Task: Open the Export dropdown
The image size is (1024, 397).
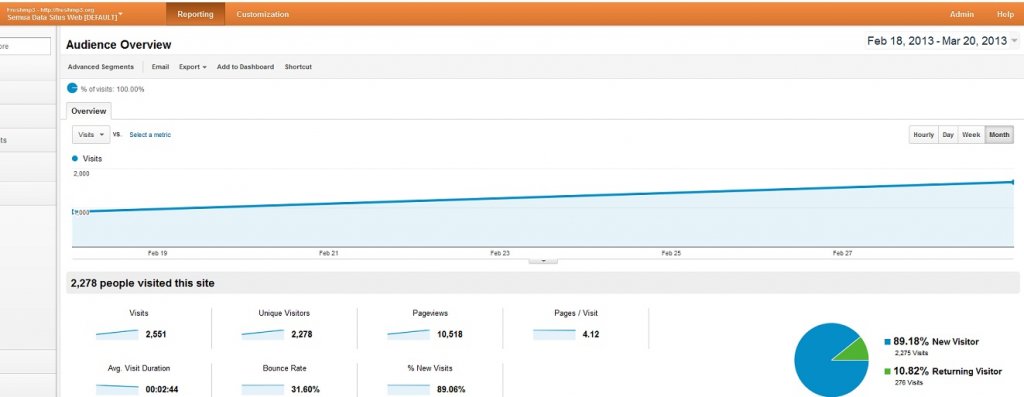Action: (x=192, y=67)
